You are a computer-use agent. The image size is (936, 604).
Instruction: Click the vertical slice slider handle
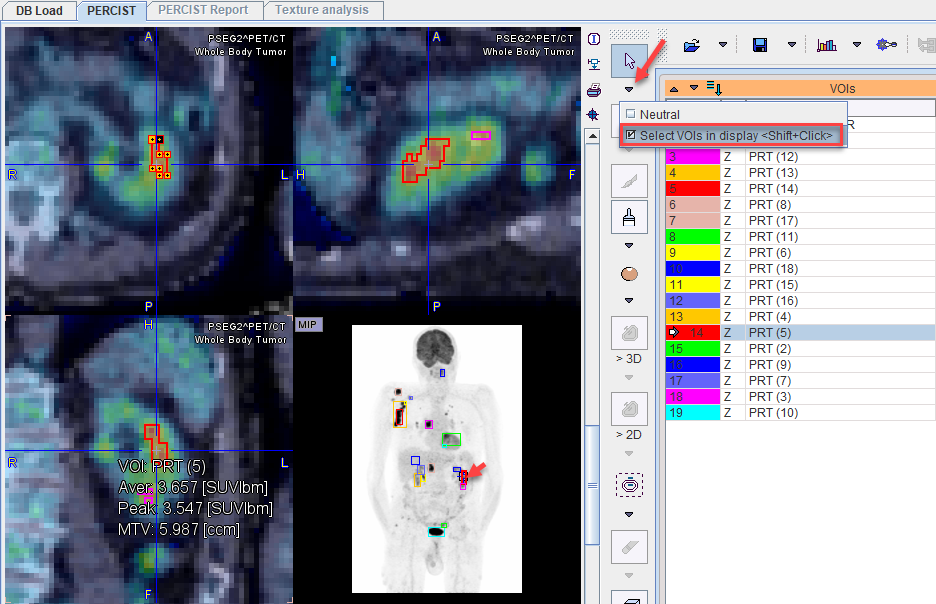click(592, 485)
